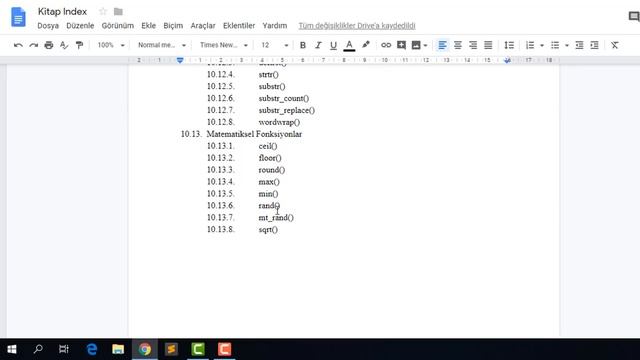Open the Dosya menu
This screenshot has width=640, height=360.
click(x=48, y=26)
